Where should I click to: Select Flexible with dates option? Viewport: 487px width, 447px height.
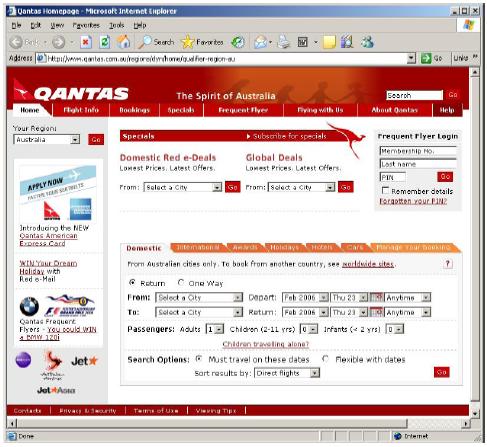point(325,359)
